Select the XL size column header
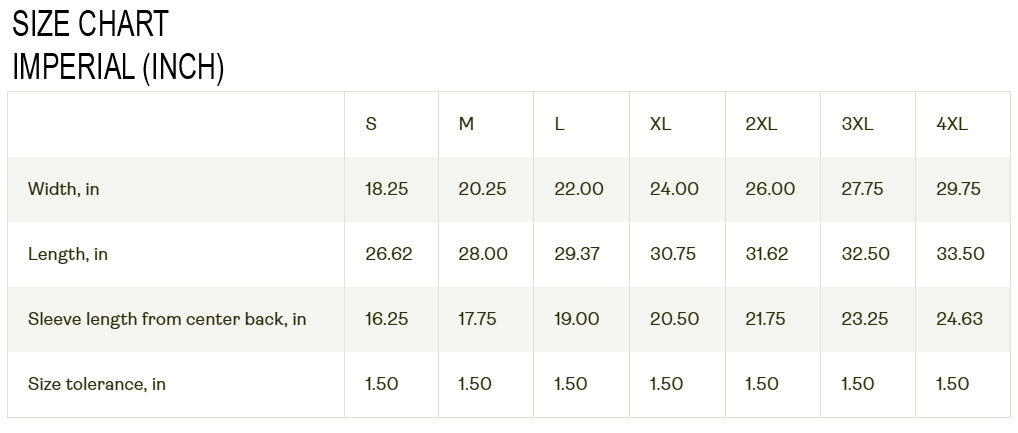Viewport: 1018px width, 433px height. pos(660,124)
